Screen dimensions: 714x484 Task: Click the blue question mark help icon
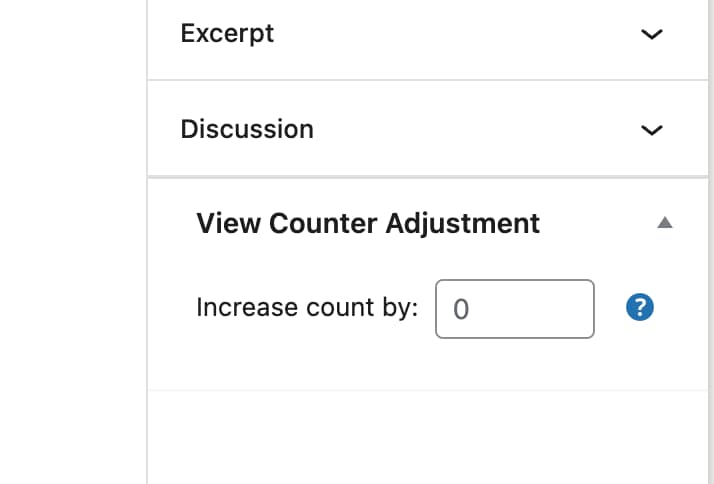(x=639, y=308)
